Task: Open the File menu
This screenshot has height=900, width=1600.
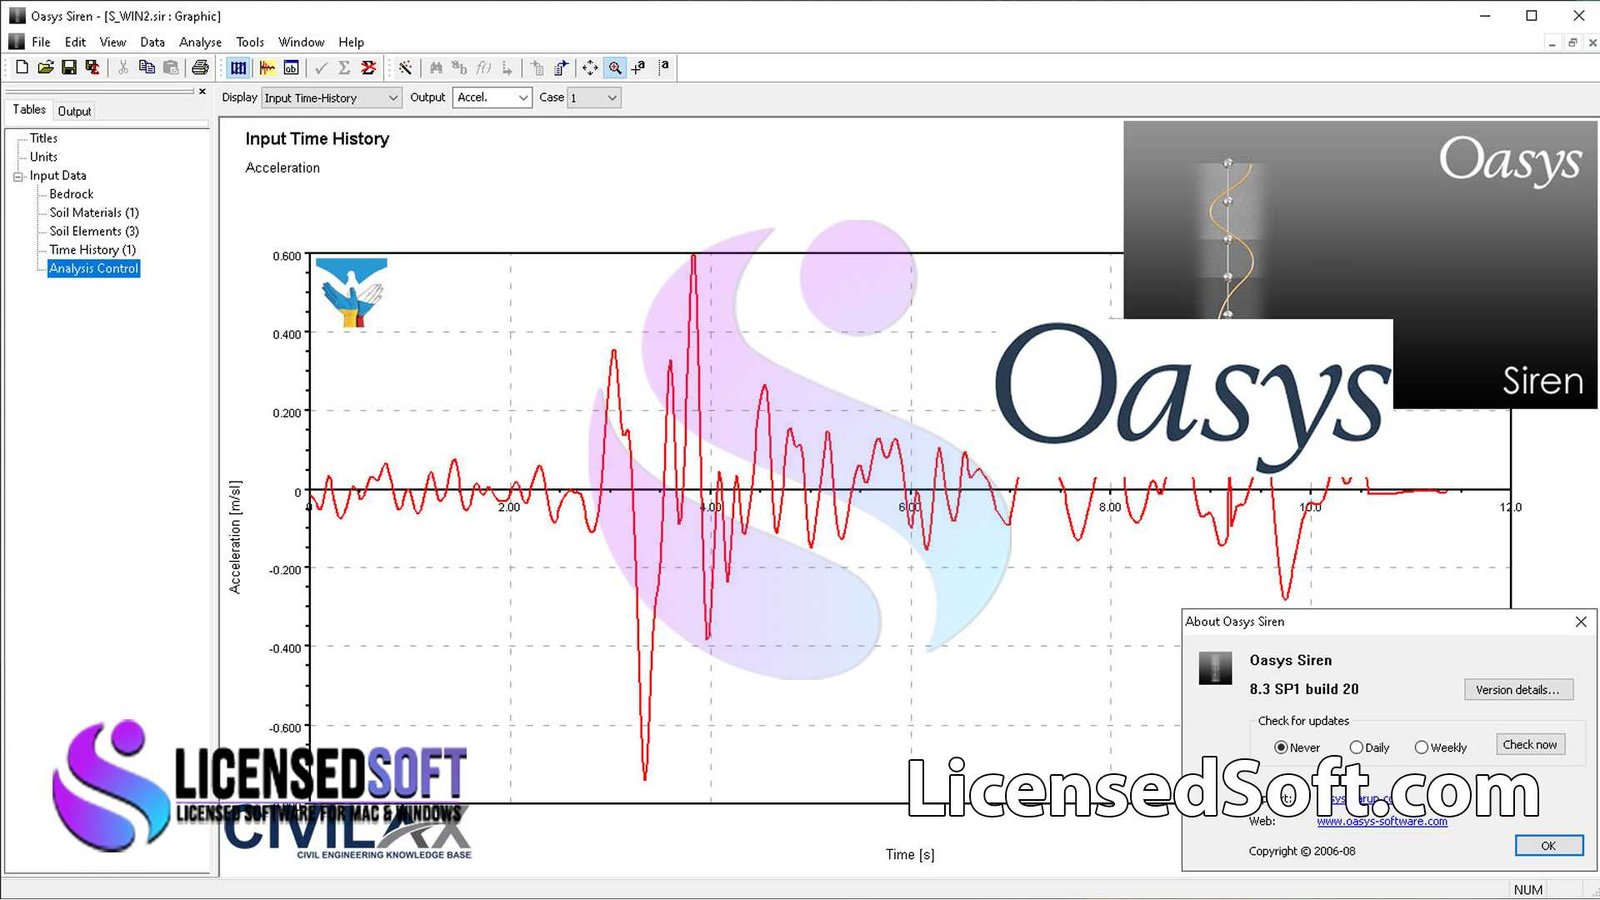Action: (41, 42)
